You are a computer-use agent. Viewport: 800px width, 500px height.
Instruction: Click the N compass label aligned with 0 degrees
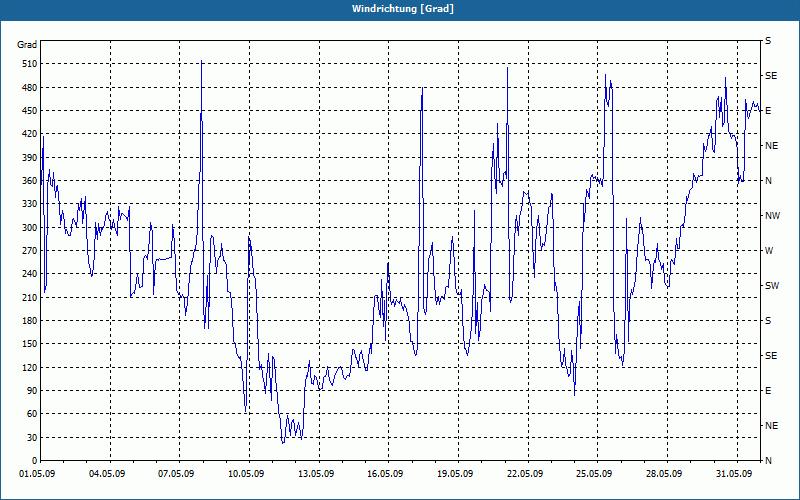pos(769,461)
